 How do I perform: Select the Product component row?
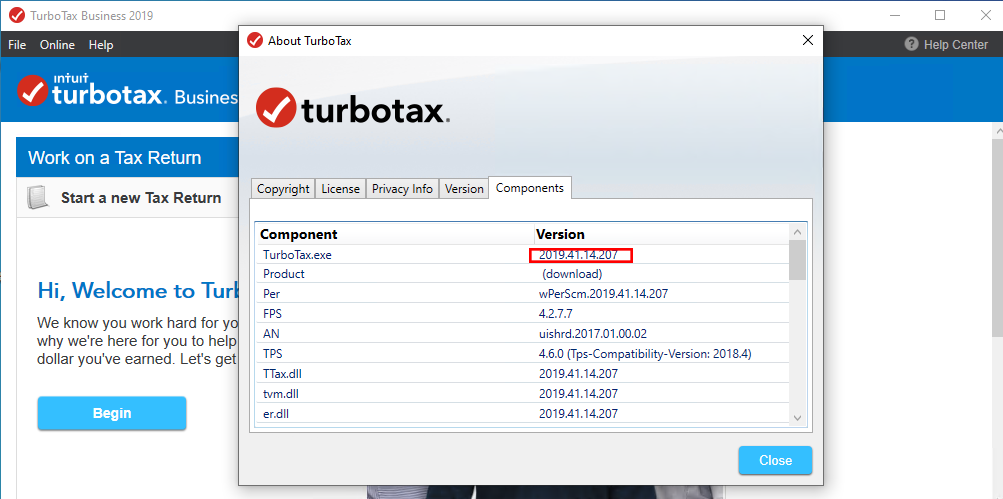(x=523, y=274)
